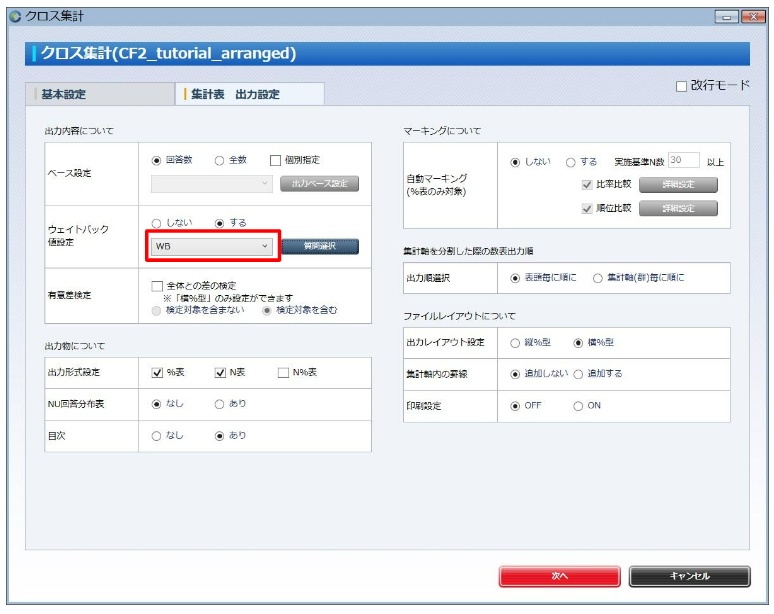Select the 集計表 出力設定 tab
The height and width of the screenshot is (614, 774).
250,94
